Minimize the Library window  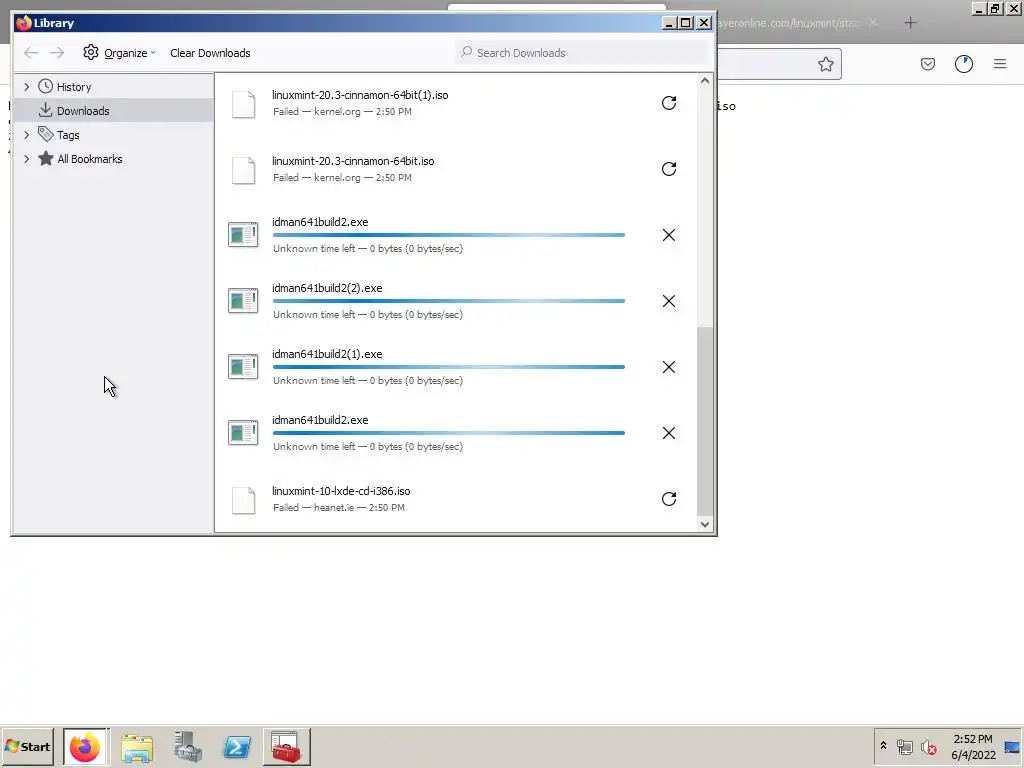coord(669,23)
